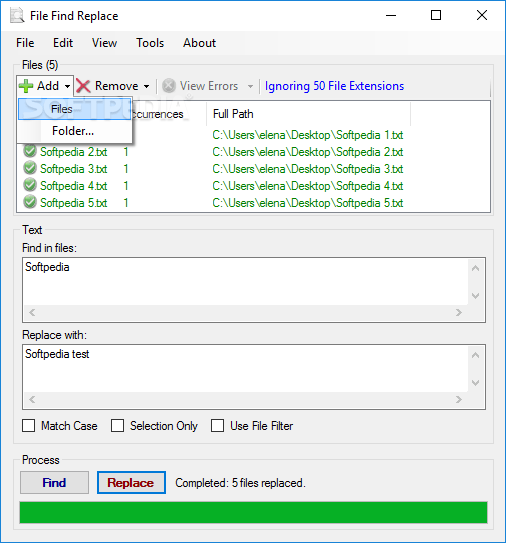This screenshot has height=543, width=506.
Task: Click left arrow of Replace with horizontal scrollbar
Action: coord(32,399)
